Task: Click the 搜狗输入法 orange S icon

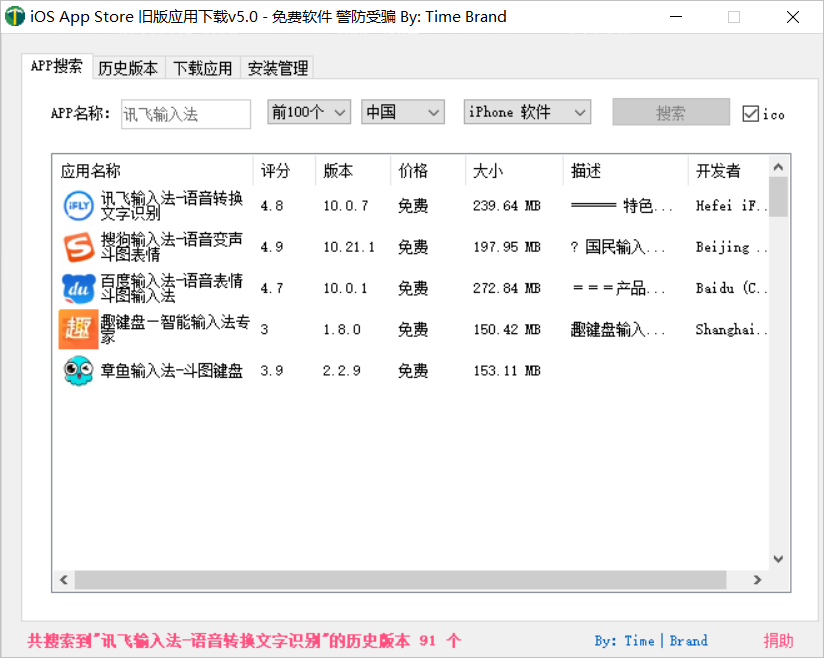Action: tap(78, 246)
